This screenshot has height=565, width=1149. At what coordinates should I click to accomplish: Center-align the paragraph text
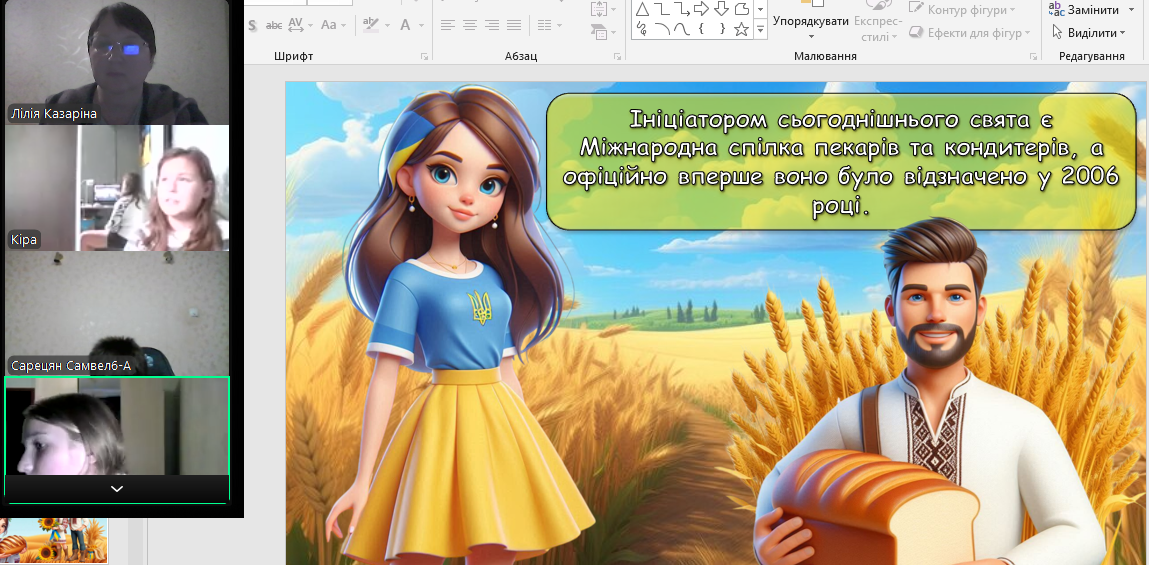pyautogui.click(x=470, y=25)
